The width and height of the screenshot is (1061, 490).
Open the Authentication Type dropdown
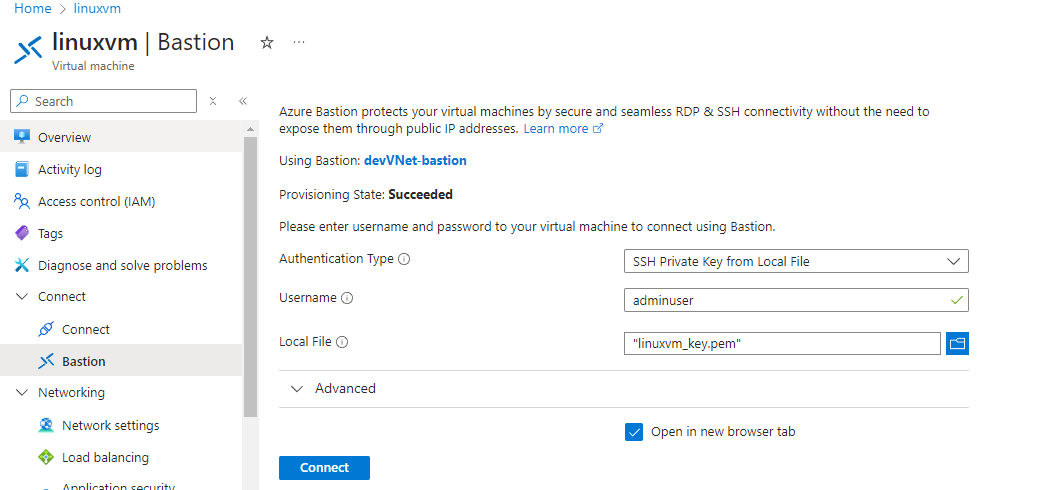[796, 261]
